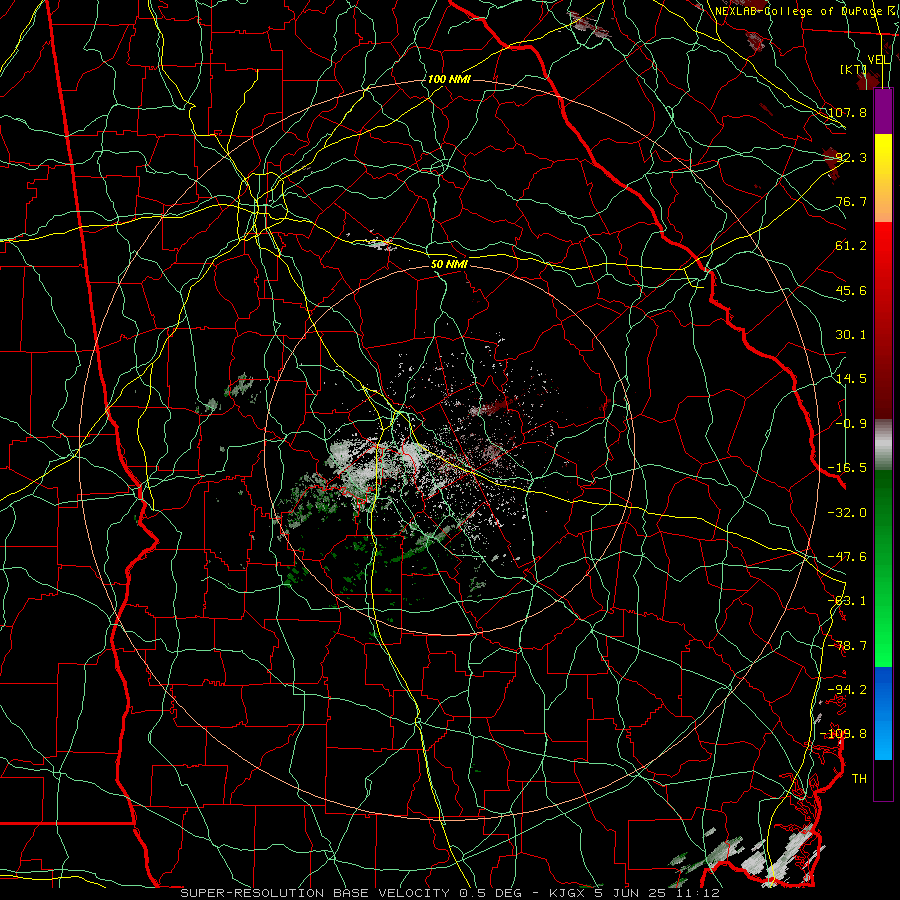Image resolution: width=900 pixels, height=900 pixels.
Task: Click the 92.3 velocity scale value
Action: [x=851, y=157]
